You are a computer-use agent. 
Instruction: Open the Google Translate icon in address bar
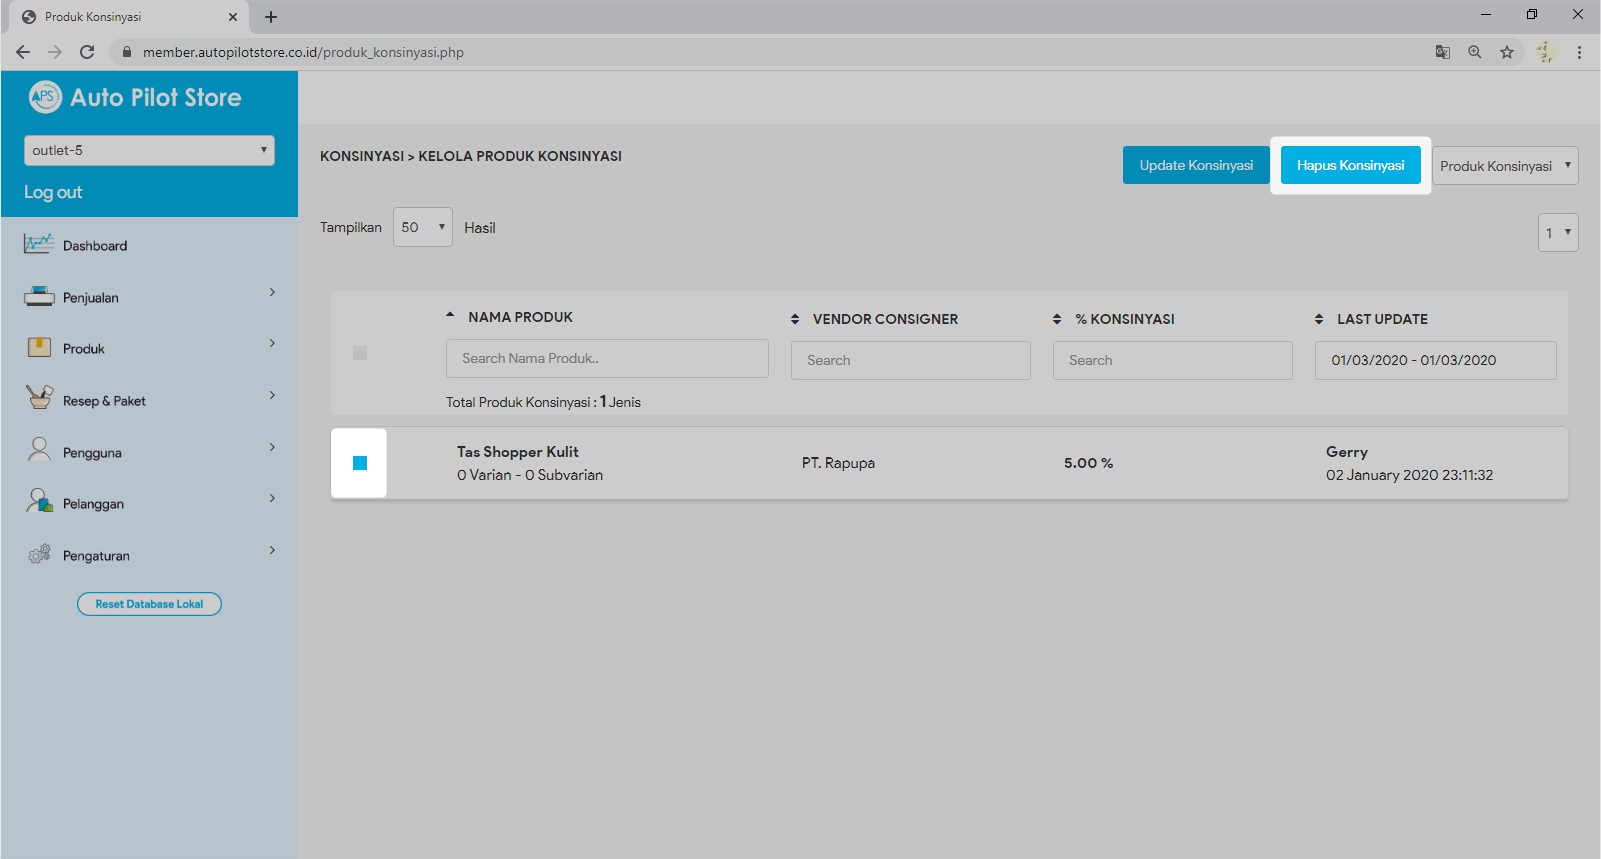1442,52
